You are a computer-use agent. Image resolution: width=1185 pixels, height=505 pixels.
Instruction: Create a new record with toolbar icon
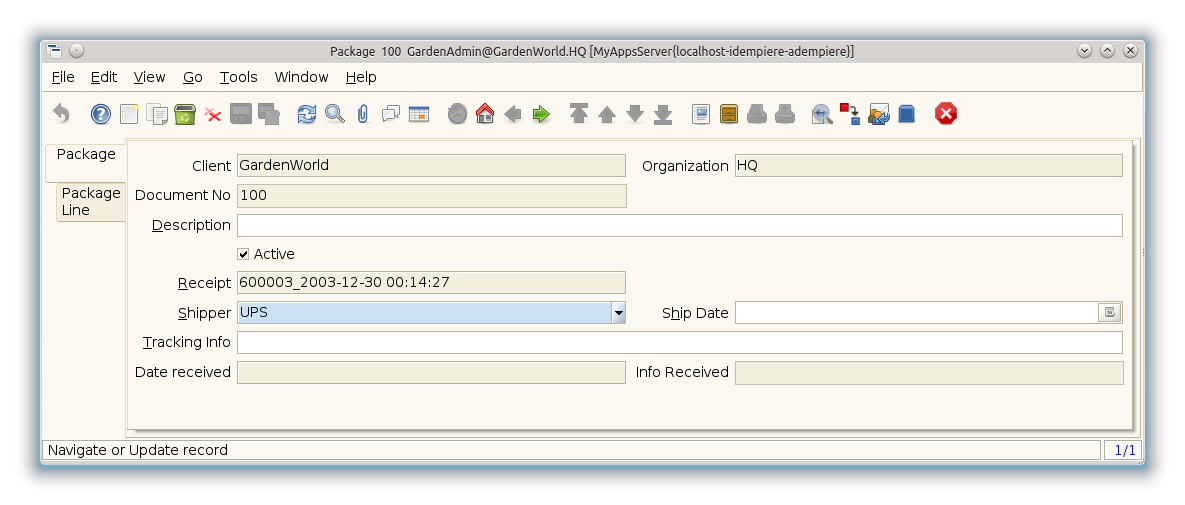(x=129, y=114)
